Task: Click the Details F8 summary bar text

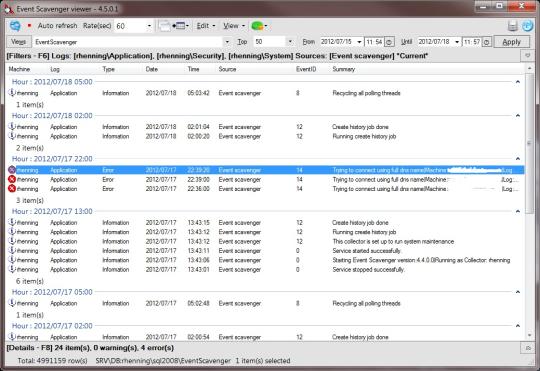Action: [90, 348]
